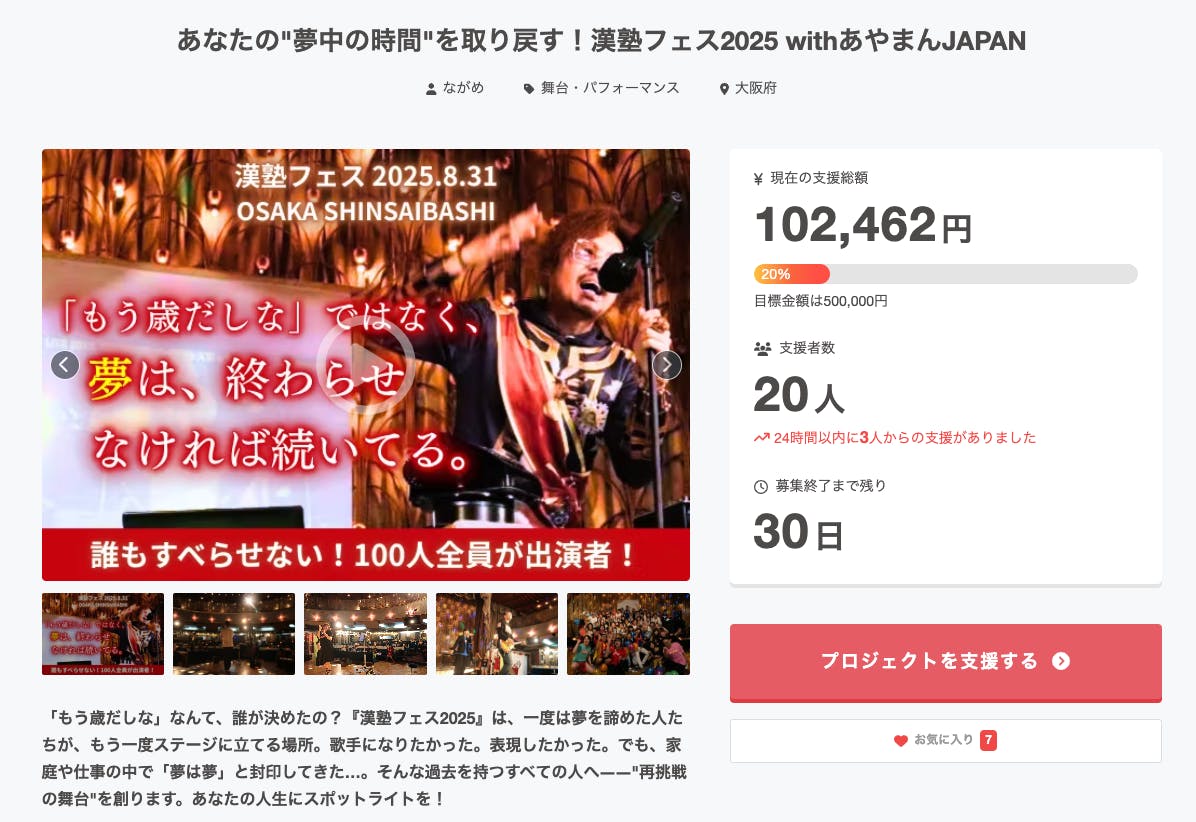This screenshot has height=822, width=1196.
Task: Open the ながめ owner profile link
Action: point(463,88)
